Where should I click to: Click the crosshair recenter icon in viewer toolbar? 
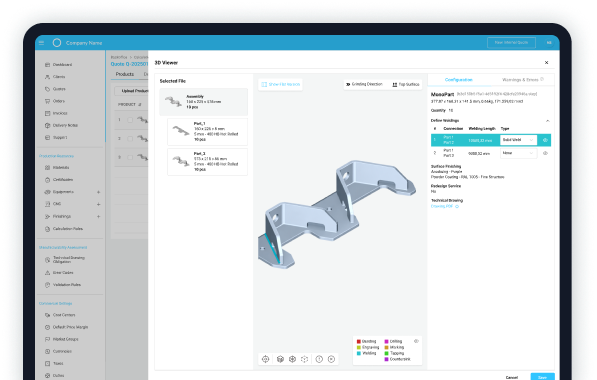(x=265, y=359)
